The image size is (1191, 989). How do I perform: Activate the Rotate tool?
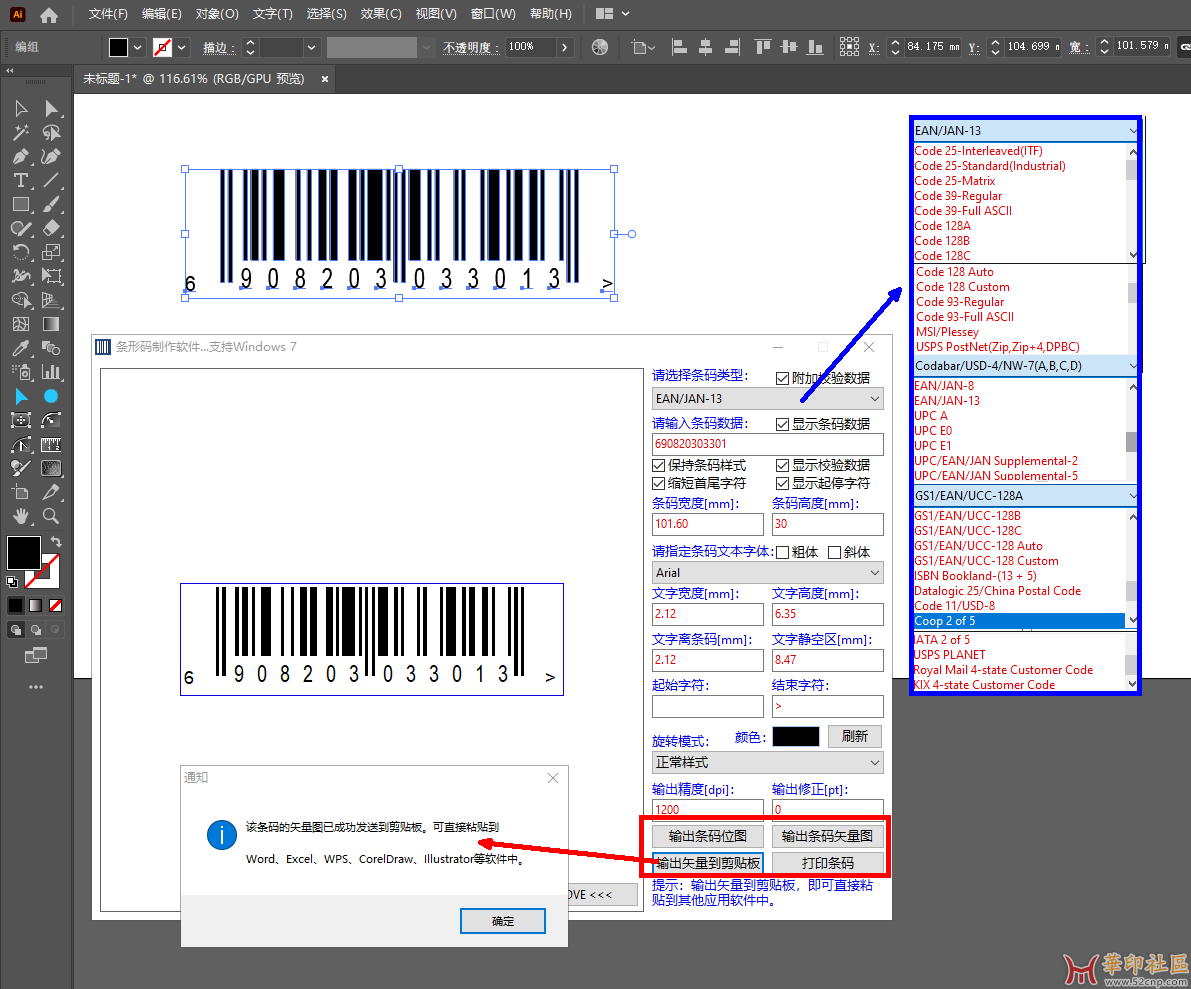click(x=21, y=252)
